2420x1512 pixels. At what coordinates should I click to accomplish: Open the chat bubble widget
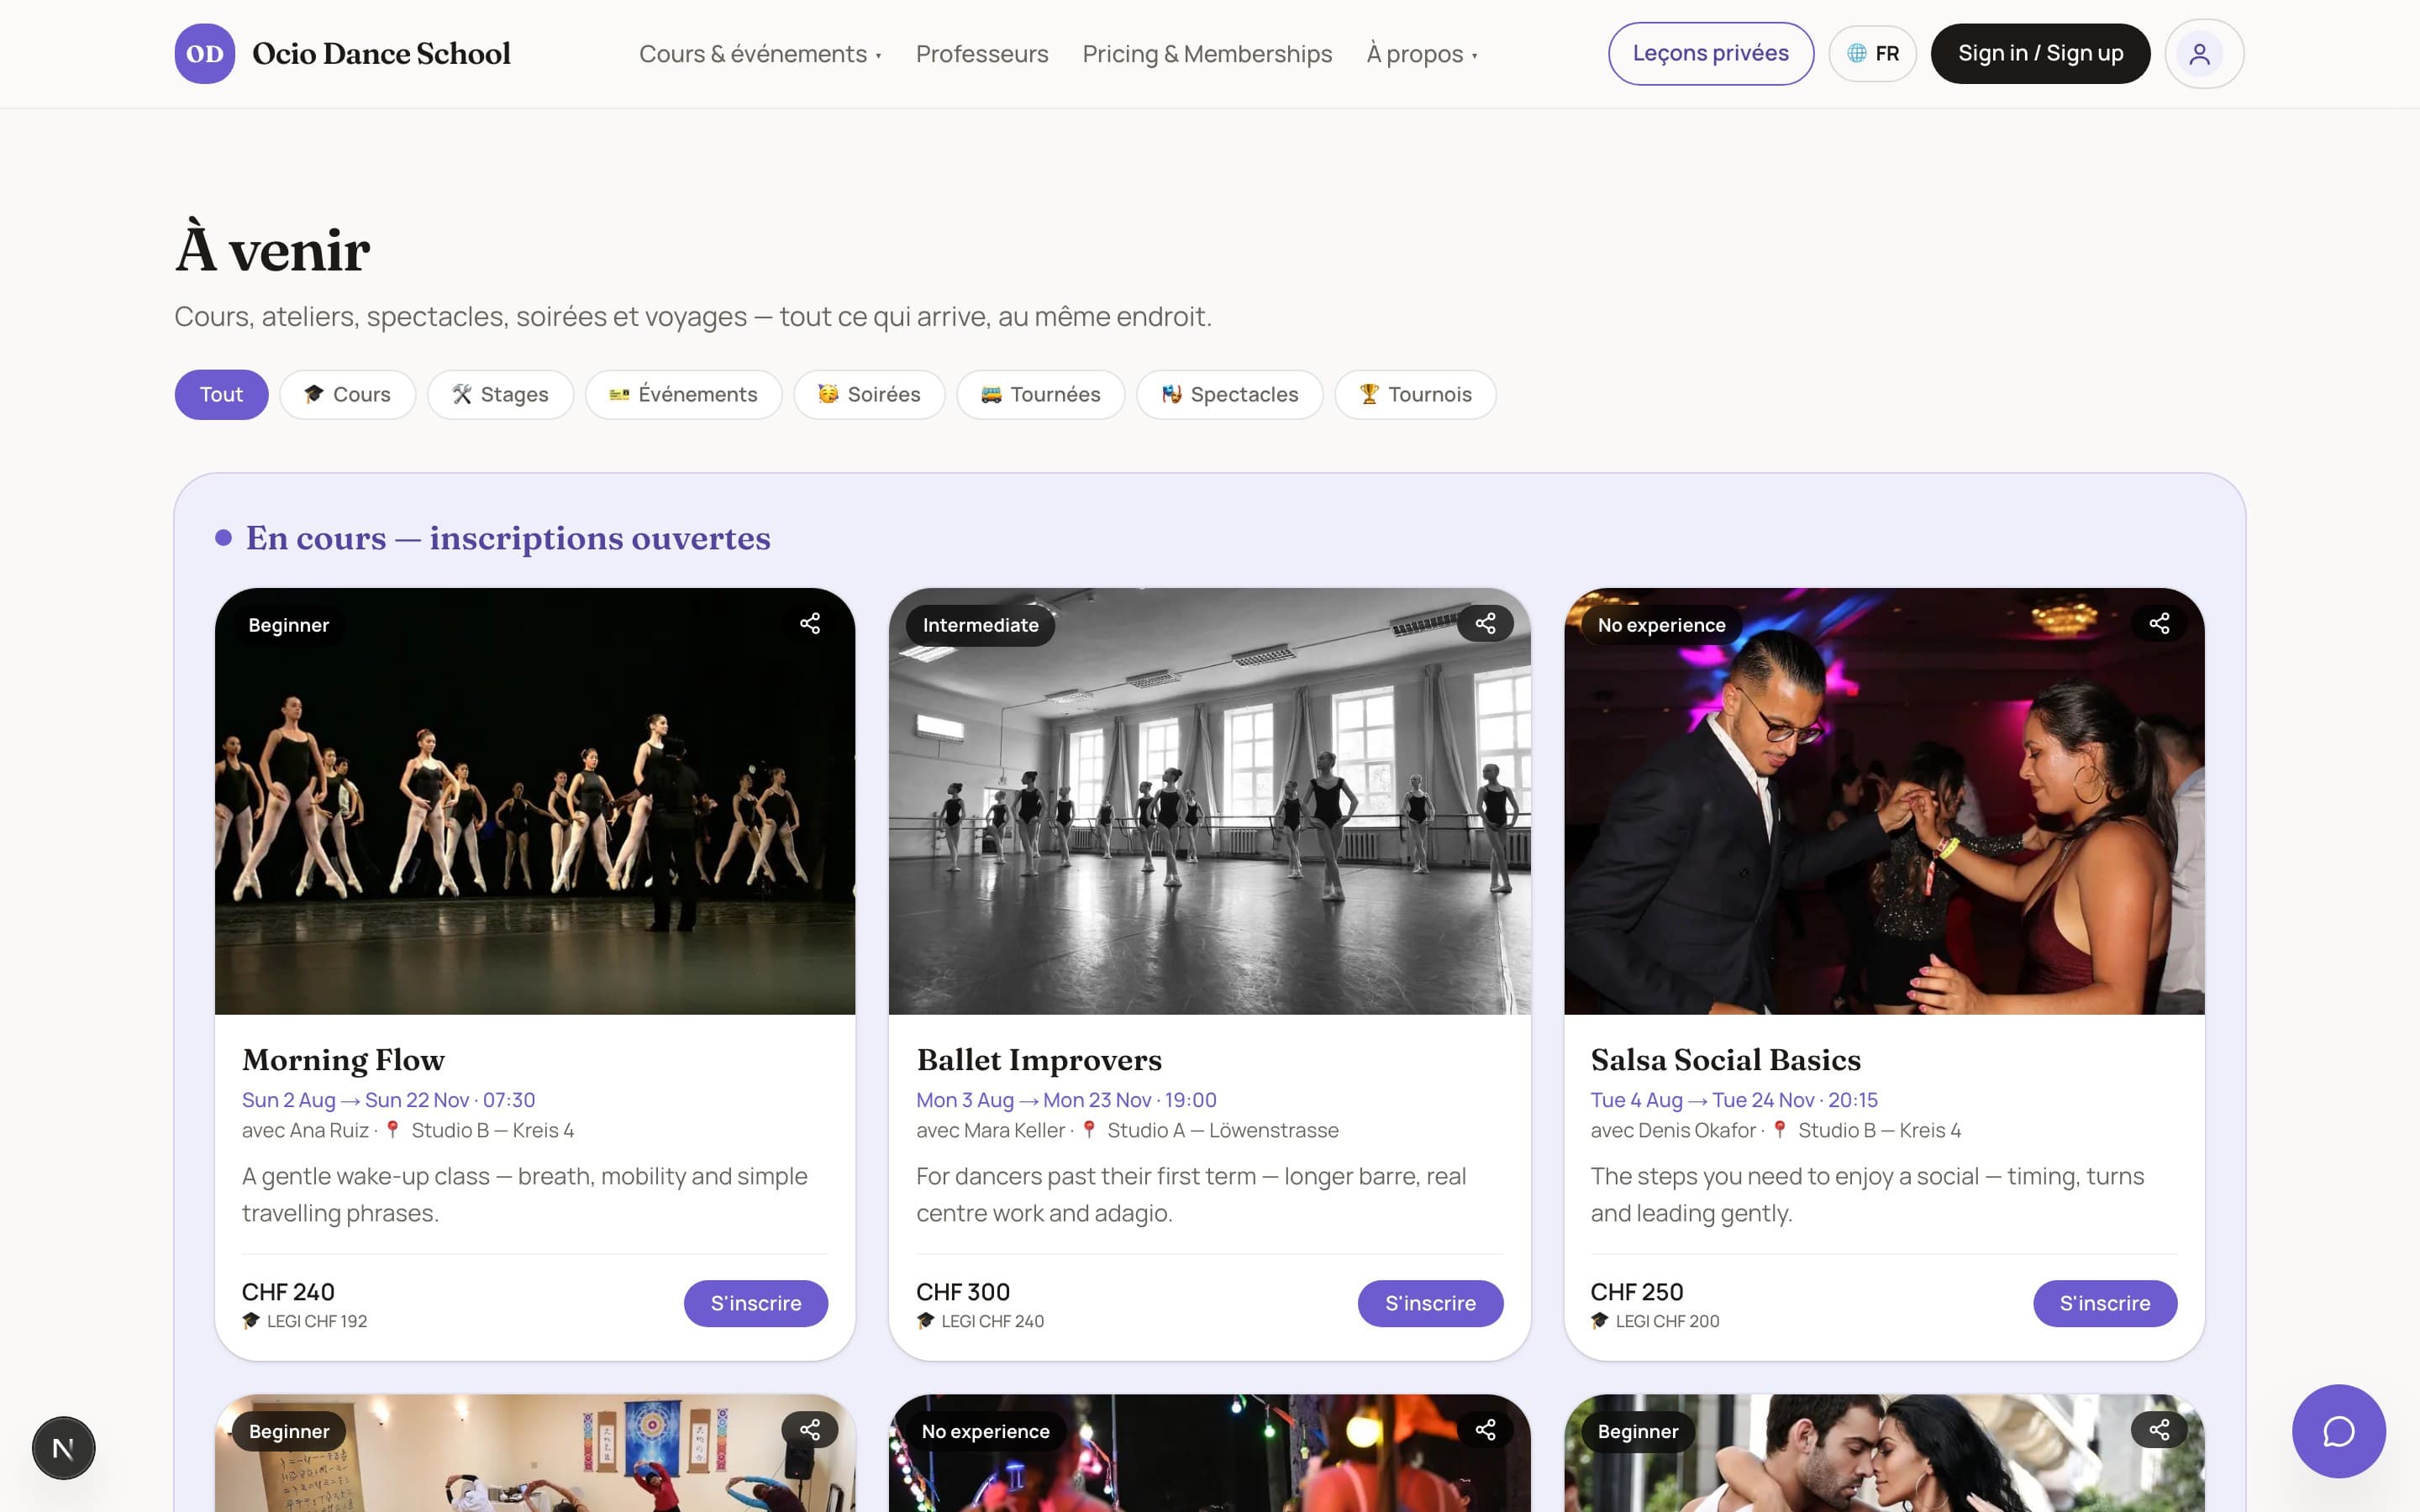[2338, 1431]
